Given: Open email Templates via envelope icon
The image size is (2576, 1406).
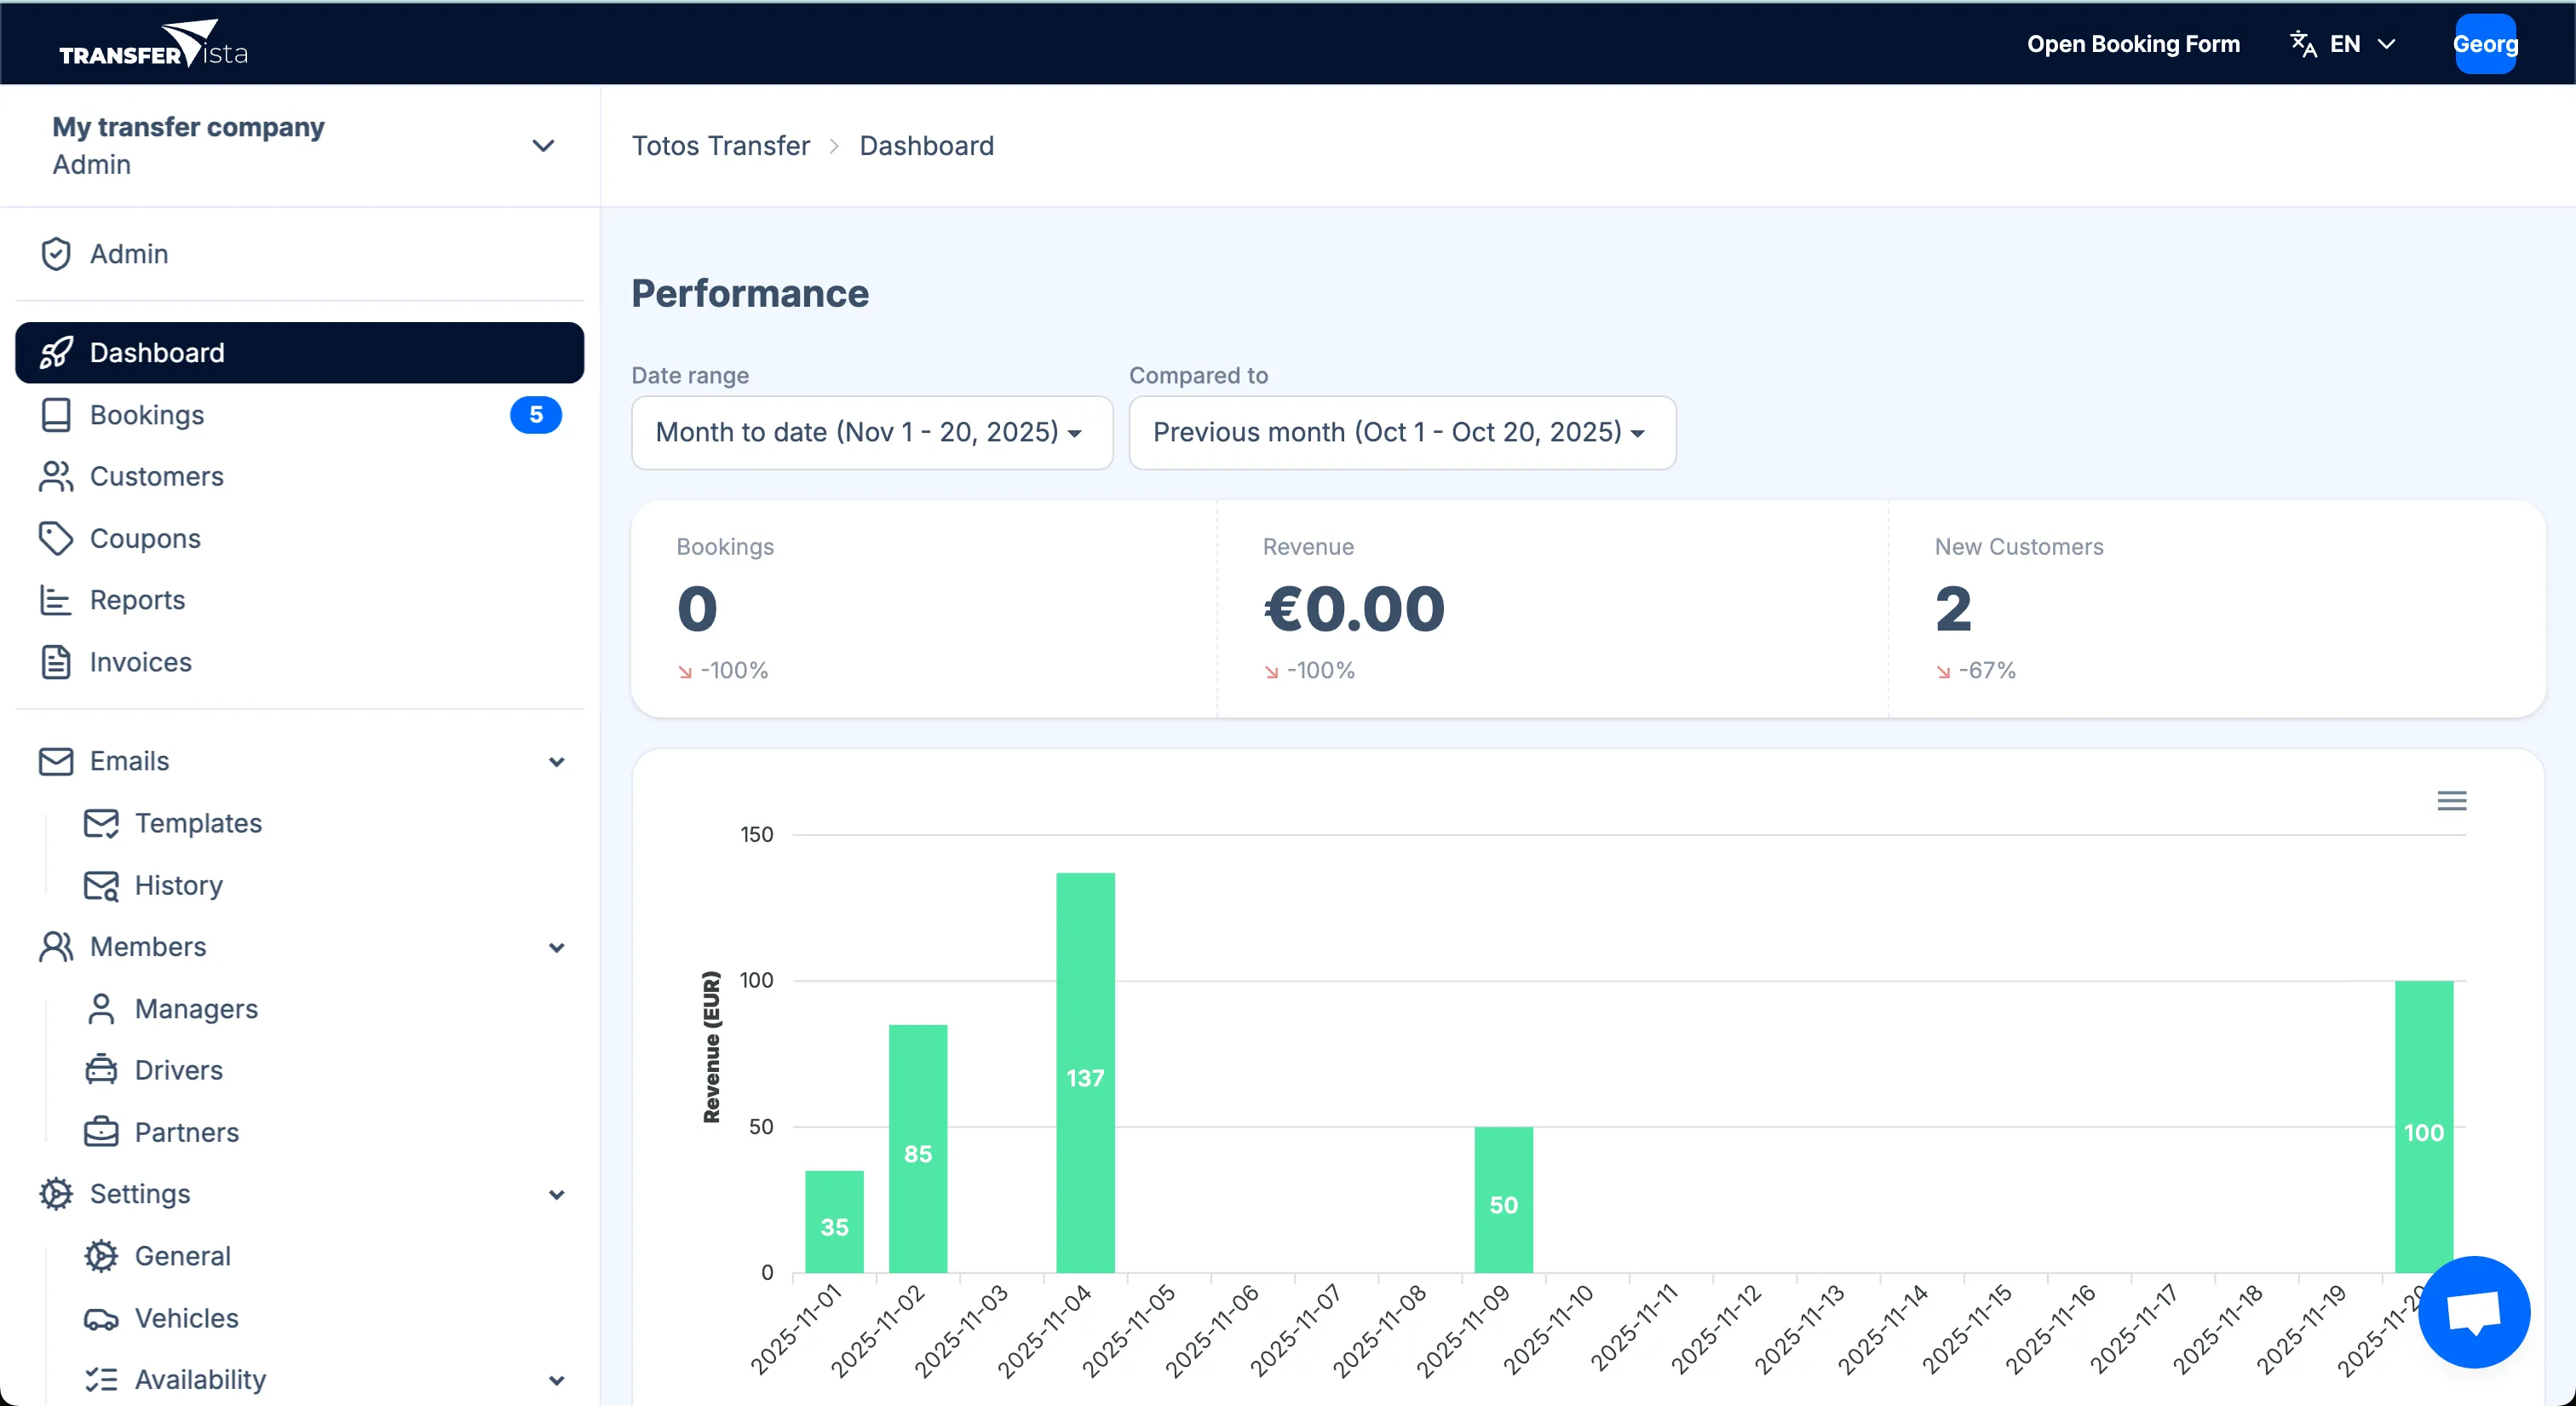Looking at the screenshot, I should 101,823.
